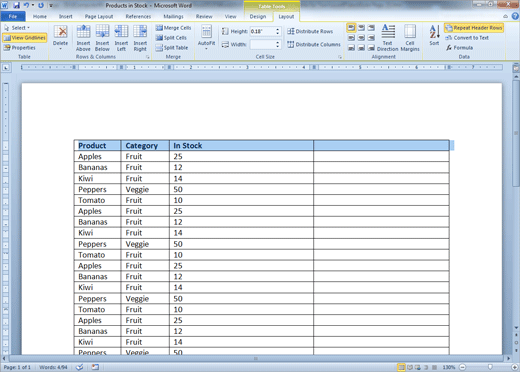
Task: Select Align Bottom Center alignment icon
Action: 361,48
